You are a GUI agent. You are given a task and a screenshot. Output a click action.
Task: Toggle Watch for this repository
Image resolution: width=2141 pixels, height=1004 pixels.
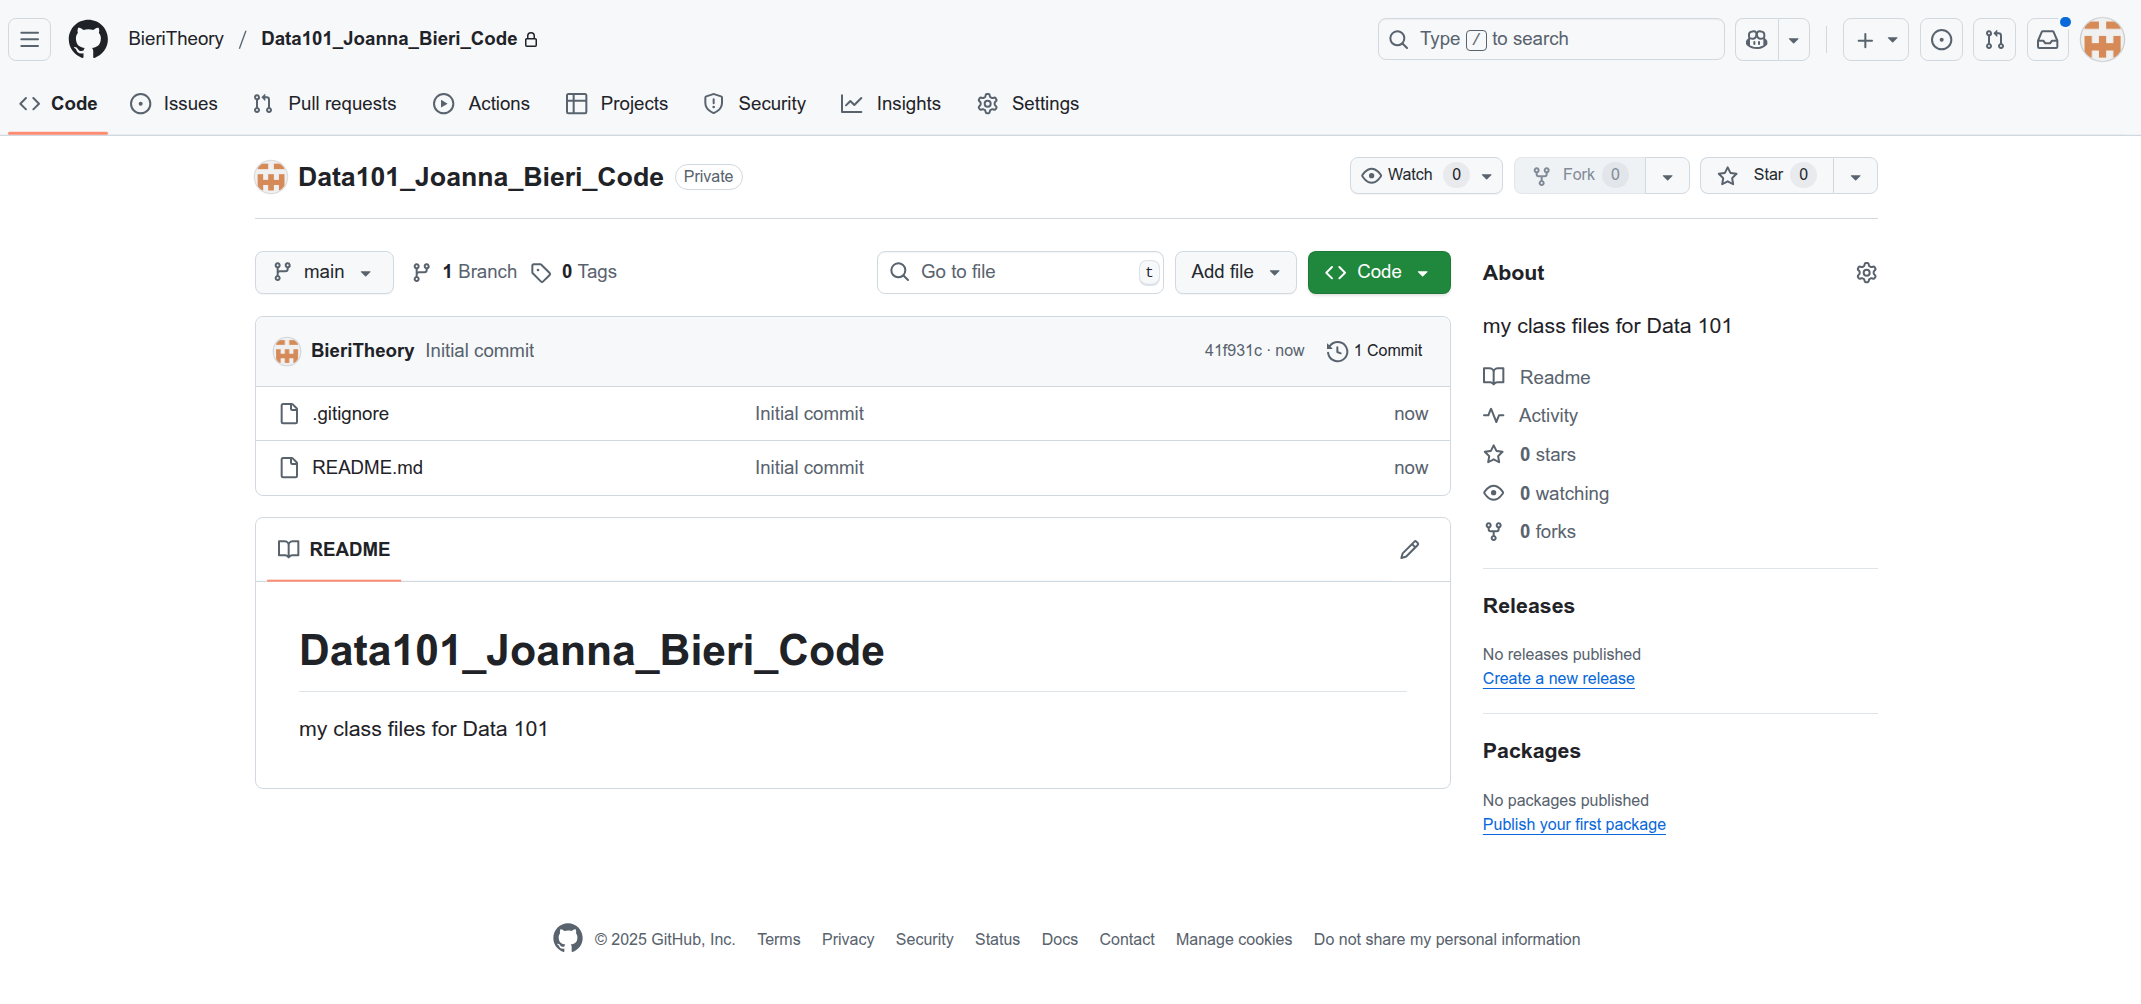click(x=1411, y=175)
